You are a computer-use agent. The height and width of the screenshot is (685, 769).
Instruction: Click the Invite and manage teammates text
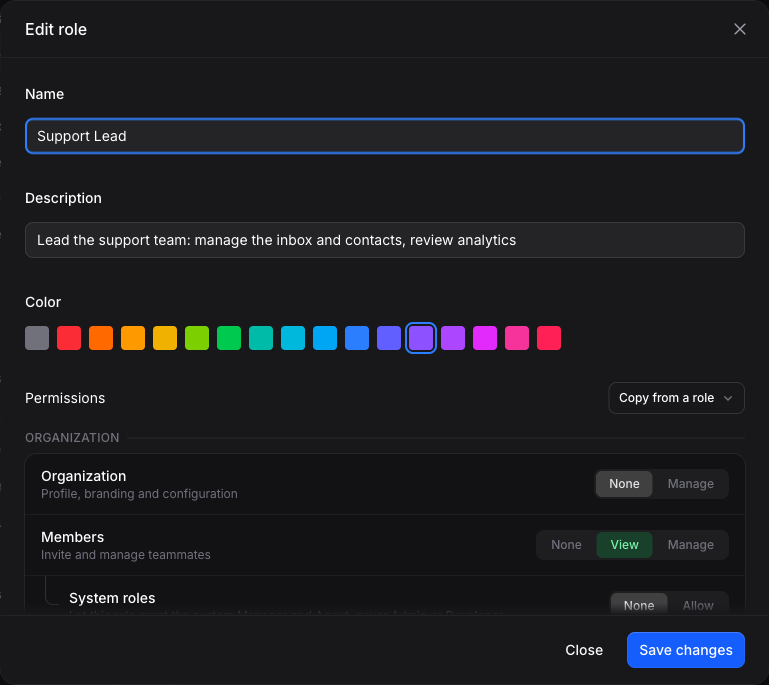point(126,555)
